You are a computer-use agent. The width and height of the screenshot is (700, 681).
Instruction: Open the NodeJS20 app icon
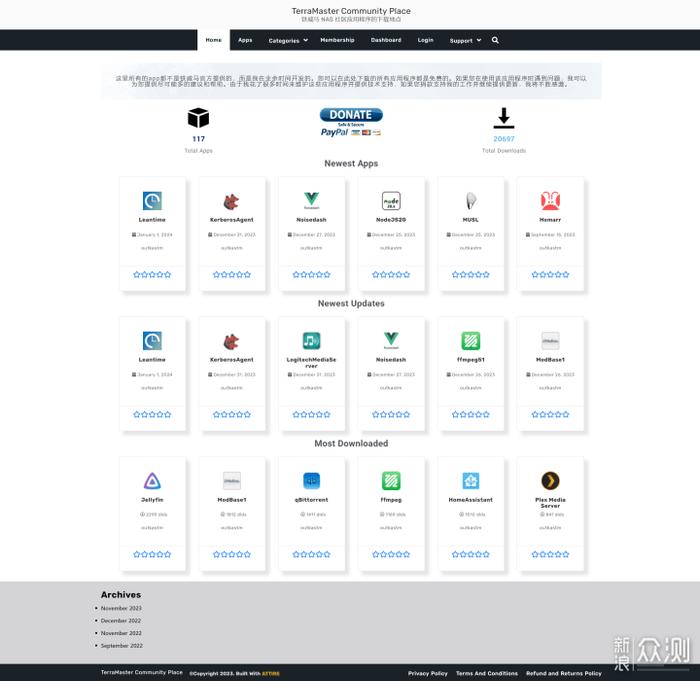(391, 201)
